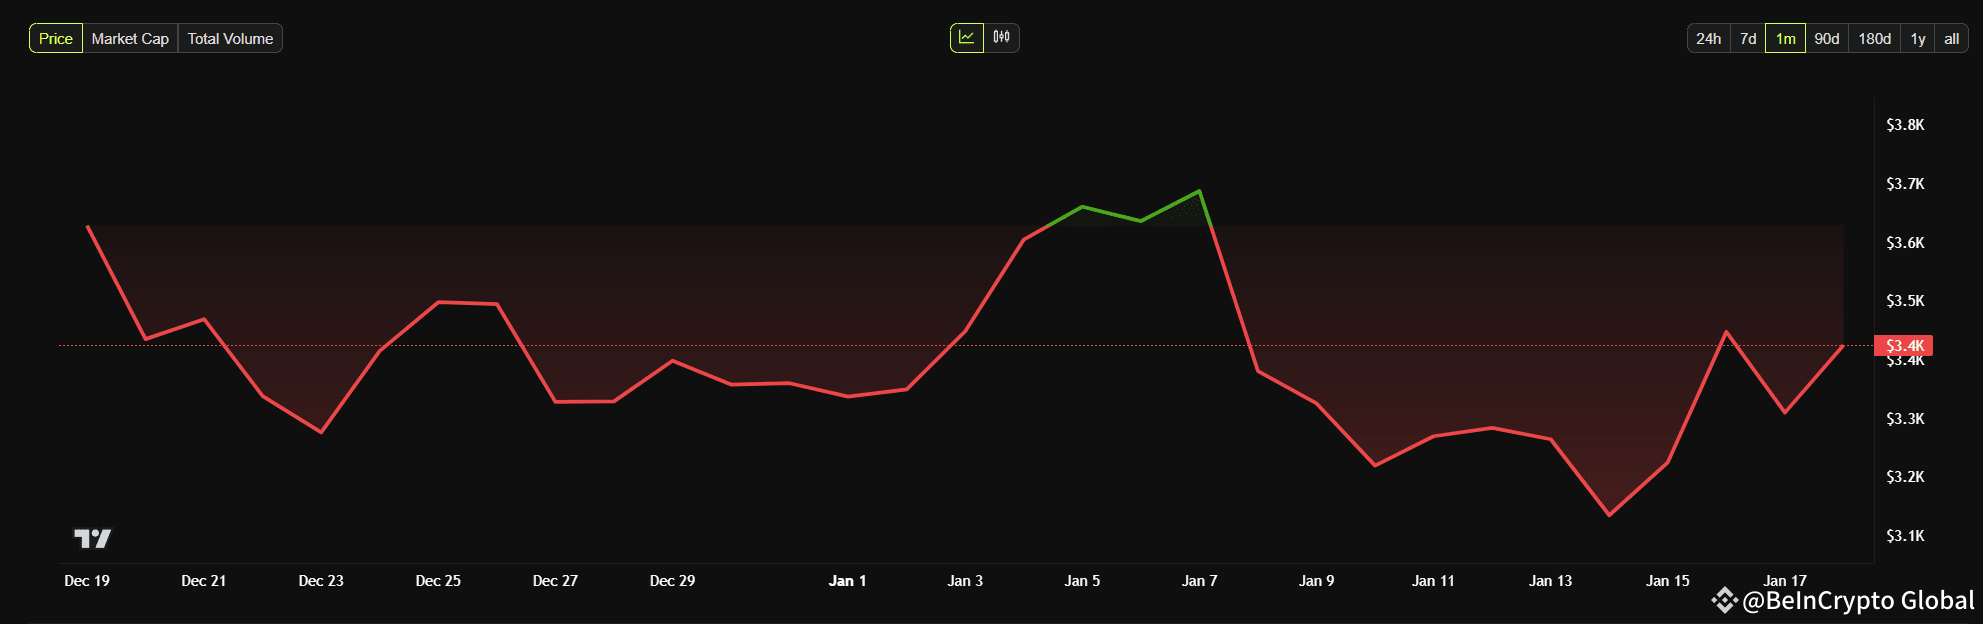The image size is (1983, 624).
Task: Click the Dec 25 date label
Action: click(x=438, y=581)
